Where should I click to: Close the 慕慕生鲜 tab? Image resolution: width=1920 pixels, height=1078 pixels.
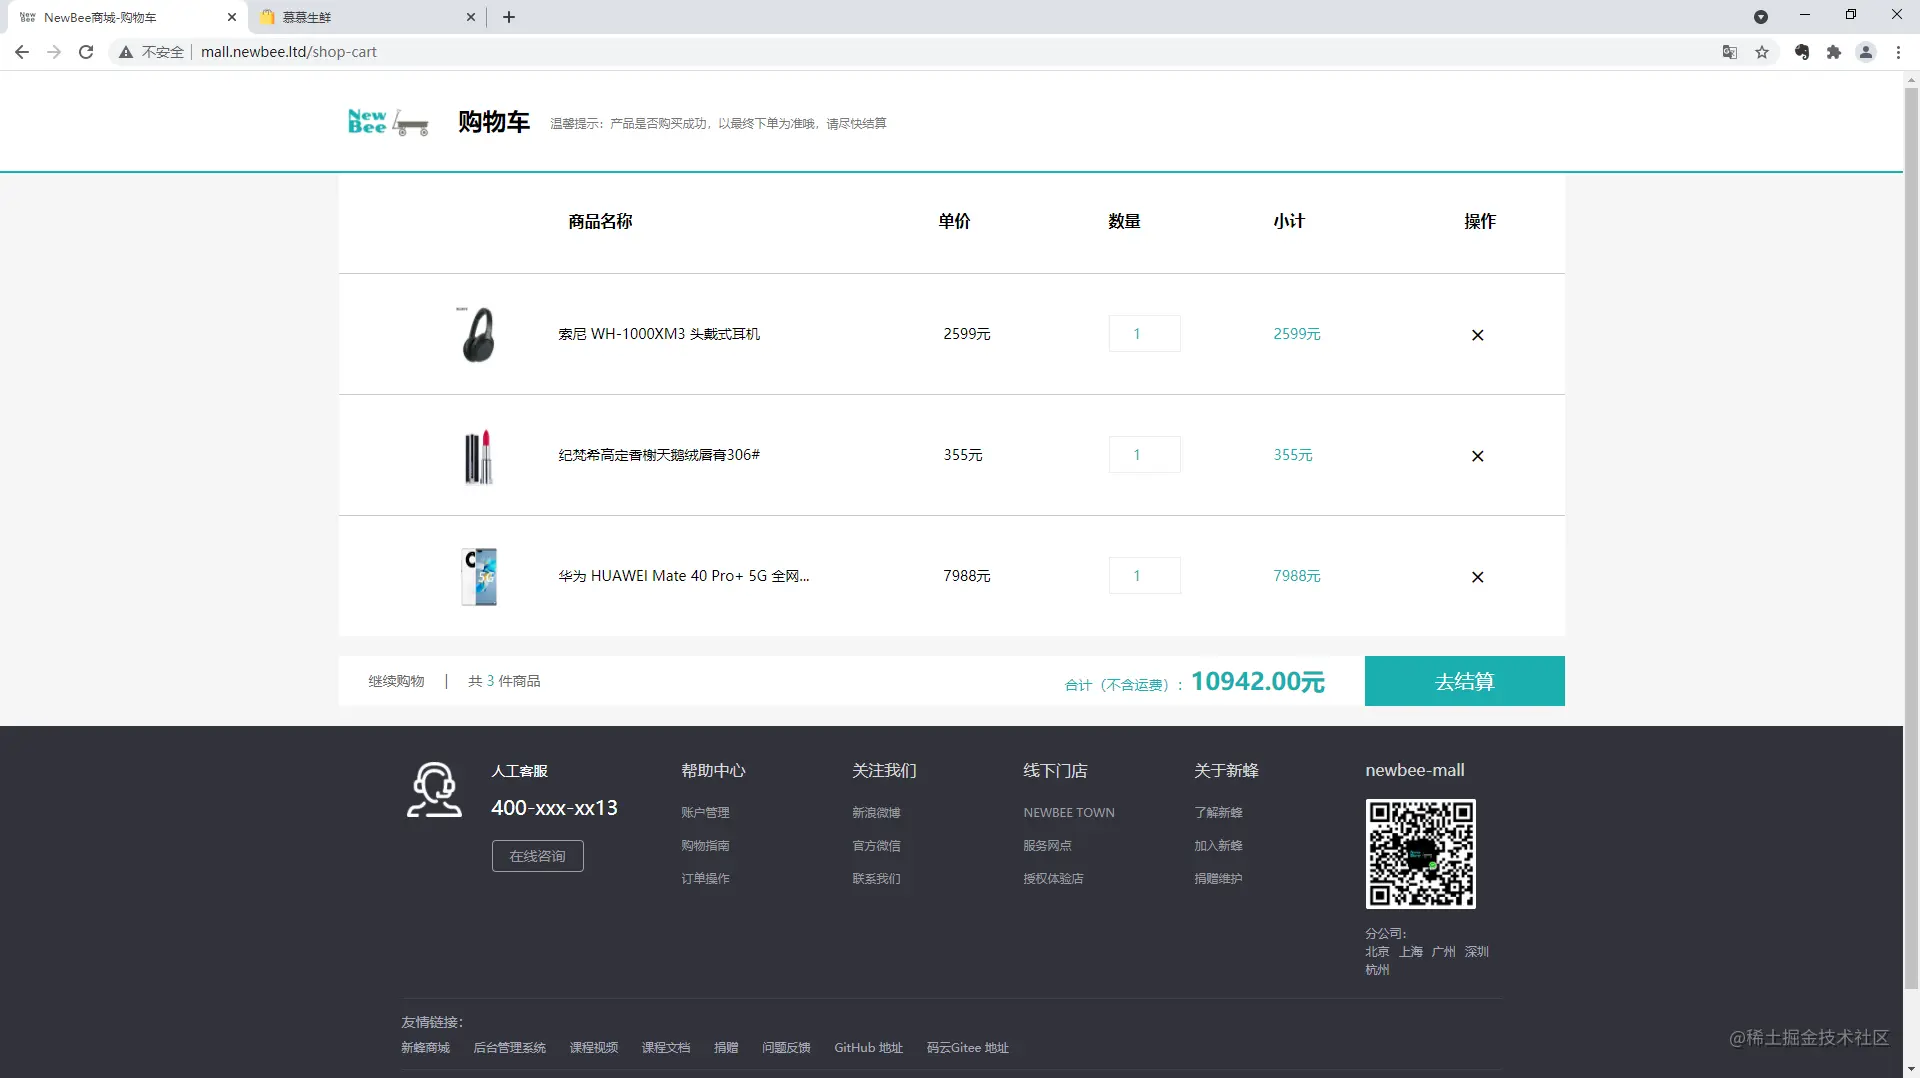[x=471, y=17]
